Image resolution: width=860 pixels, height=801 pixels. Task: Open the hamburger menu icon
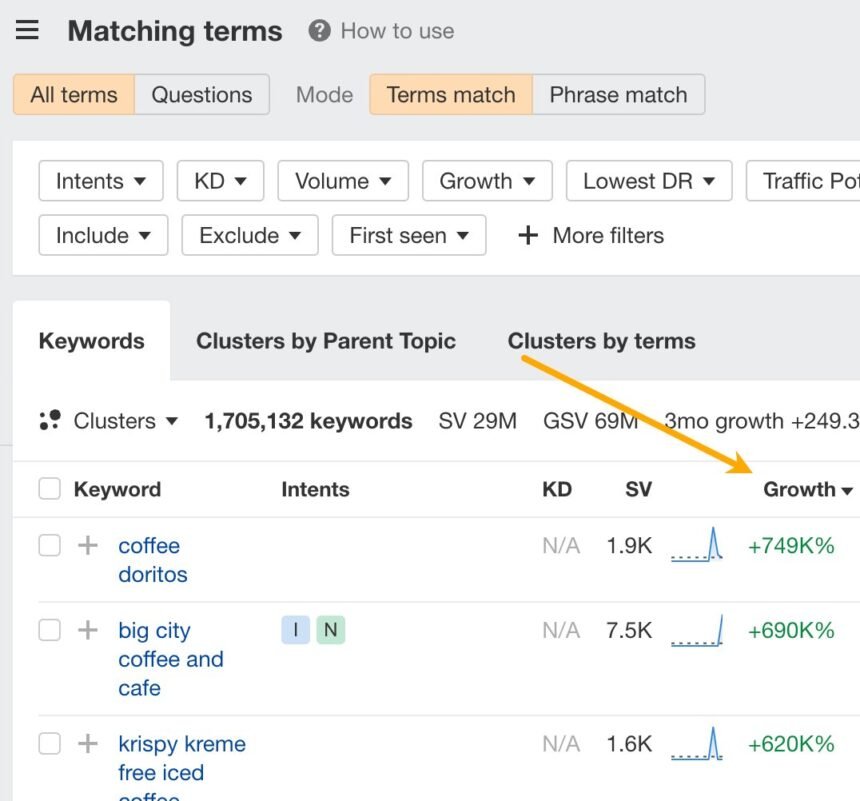[x=27, y=30]
